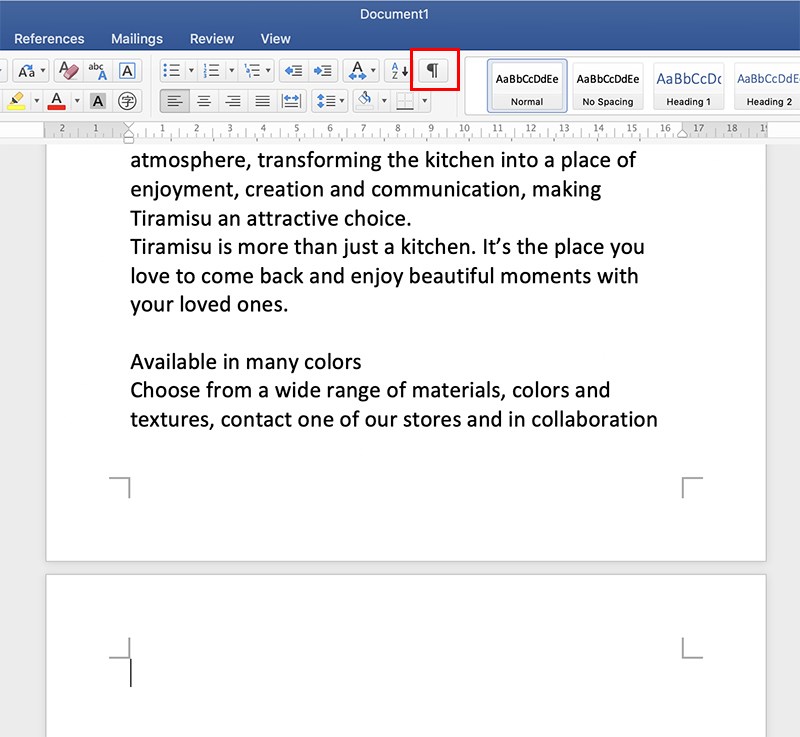Open the References ribbon tab
Screen dimensions: 800x737
tap(49, 39)
